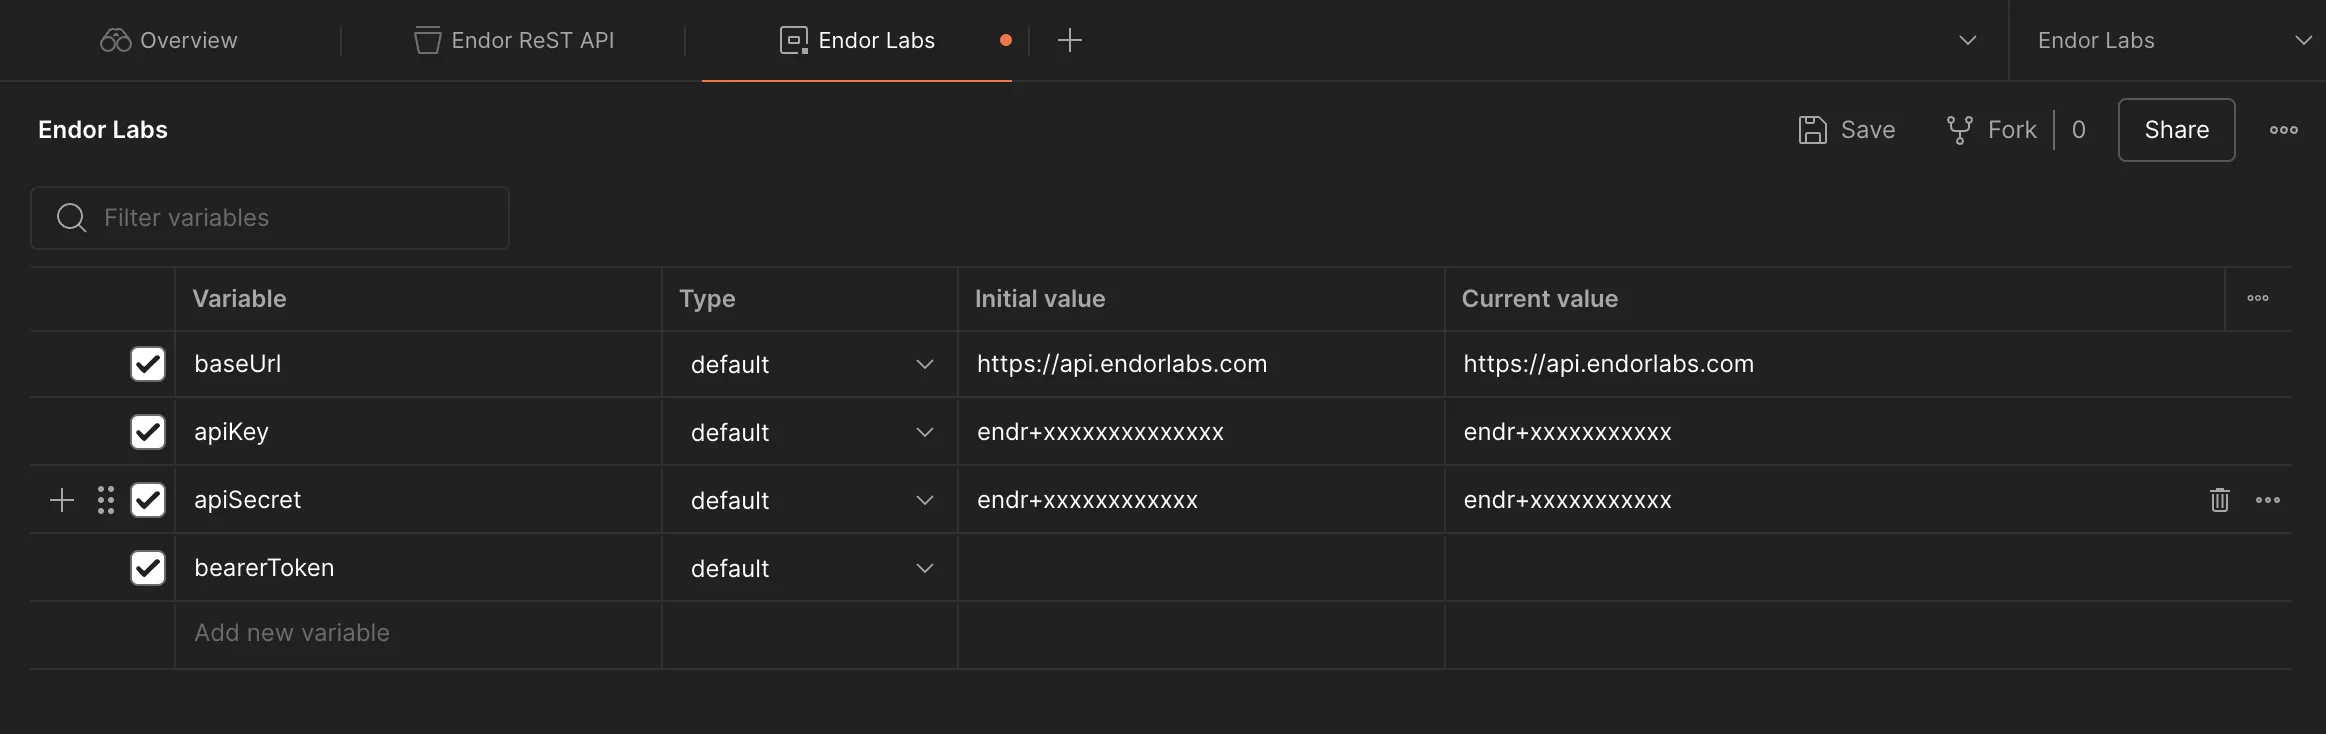Click Add new variable
2326x734 pixels.
point(291,632)
